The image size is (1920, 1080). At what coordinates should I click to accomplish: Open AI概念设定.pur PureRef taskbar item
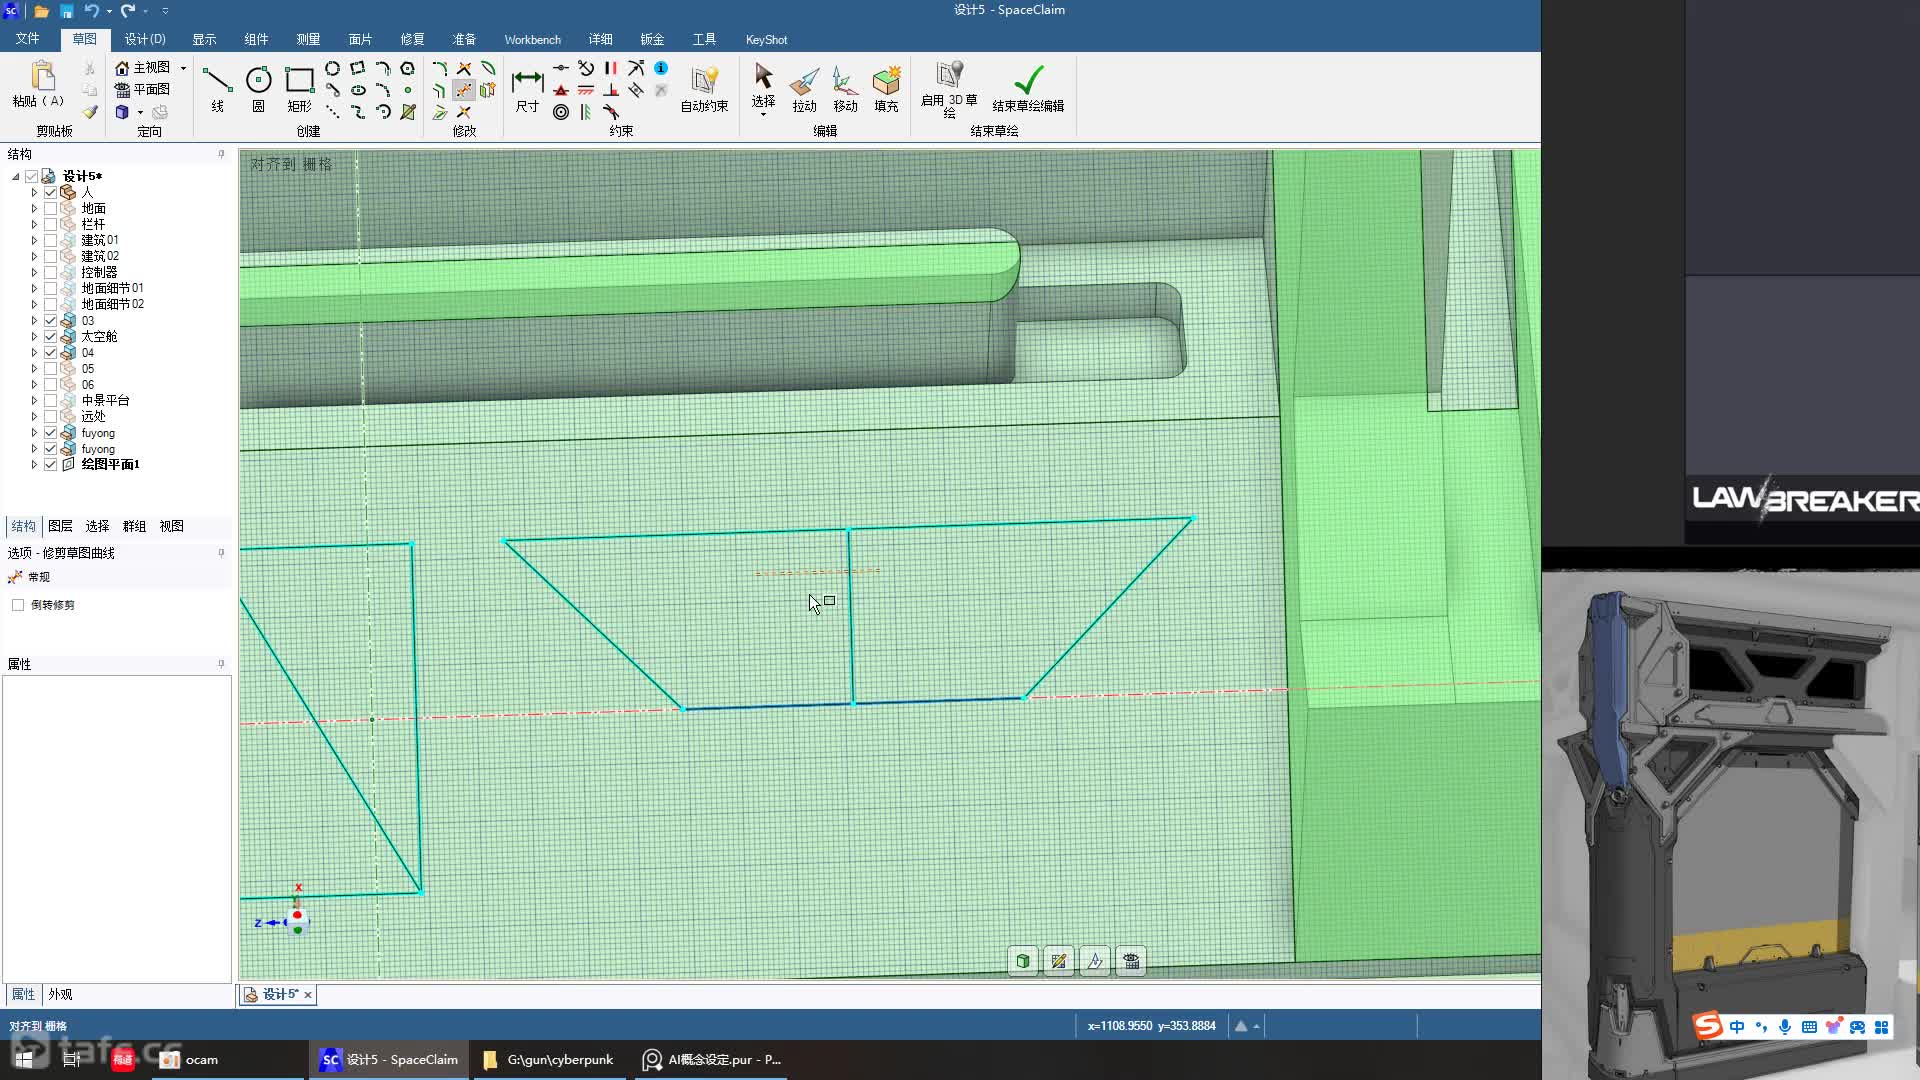pyautogui.click(x=712, y=1060)
